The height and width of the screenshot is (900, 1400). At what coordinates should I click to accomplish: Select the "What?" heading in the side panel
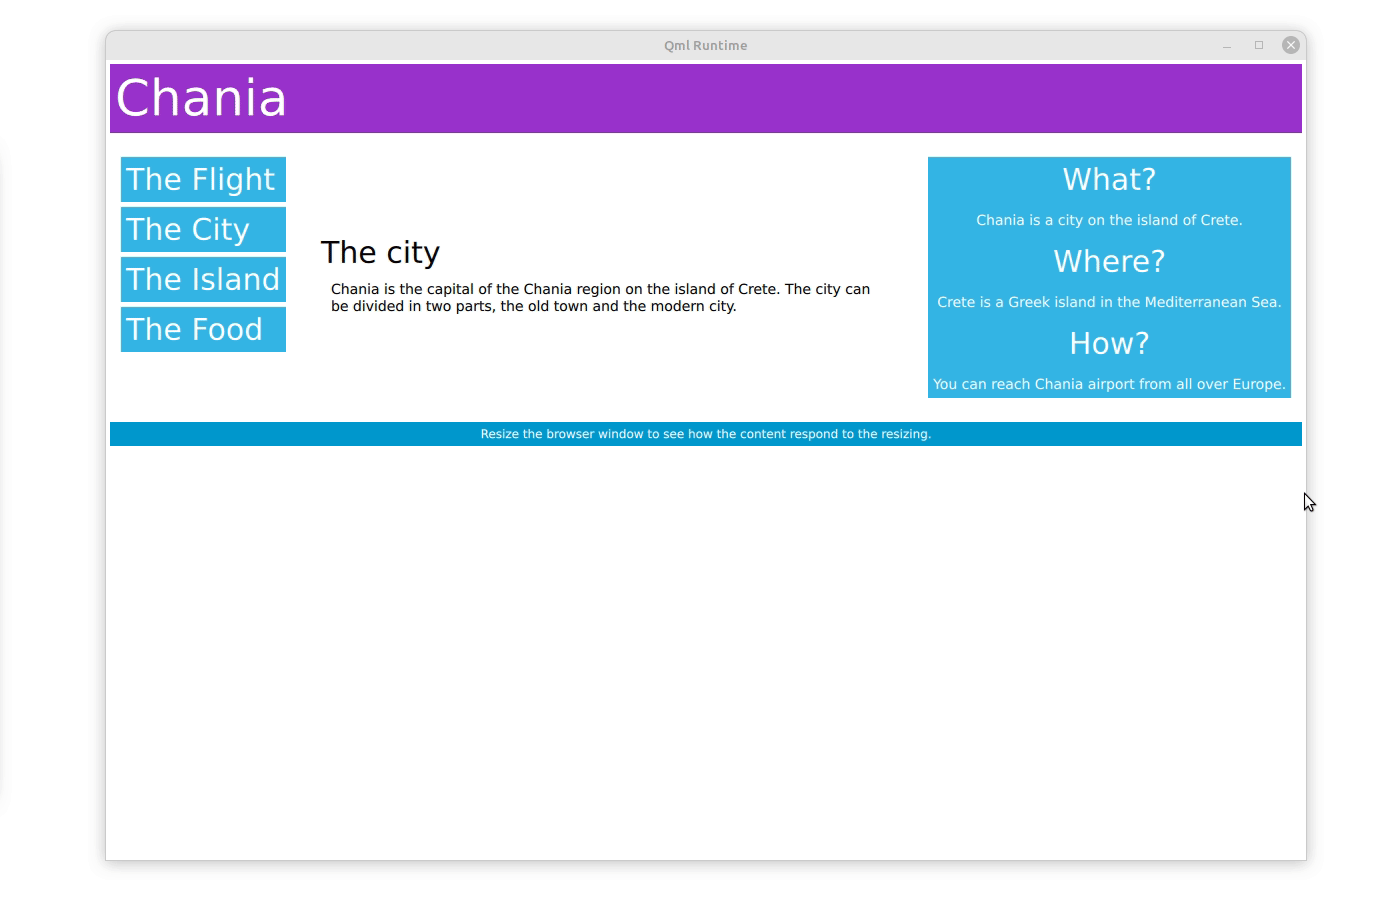point(1108,179)
